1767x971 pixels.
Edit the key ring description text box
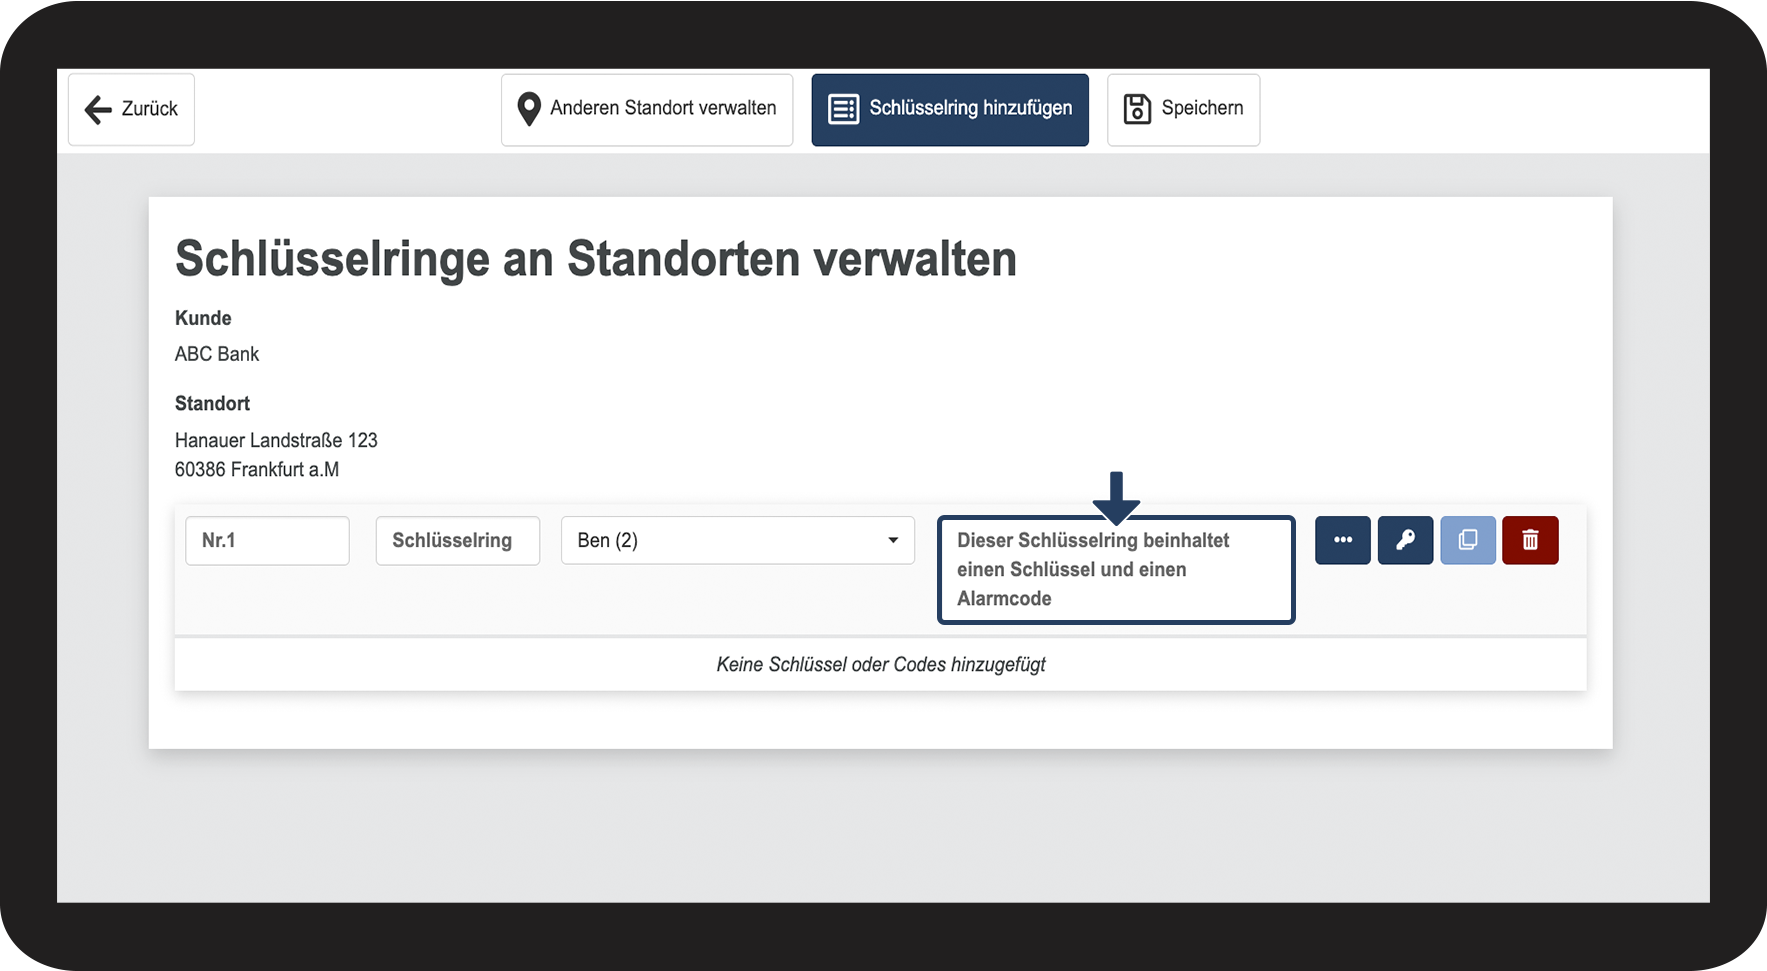pos(1115,569)
